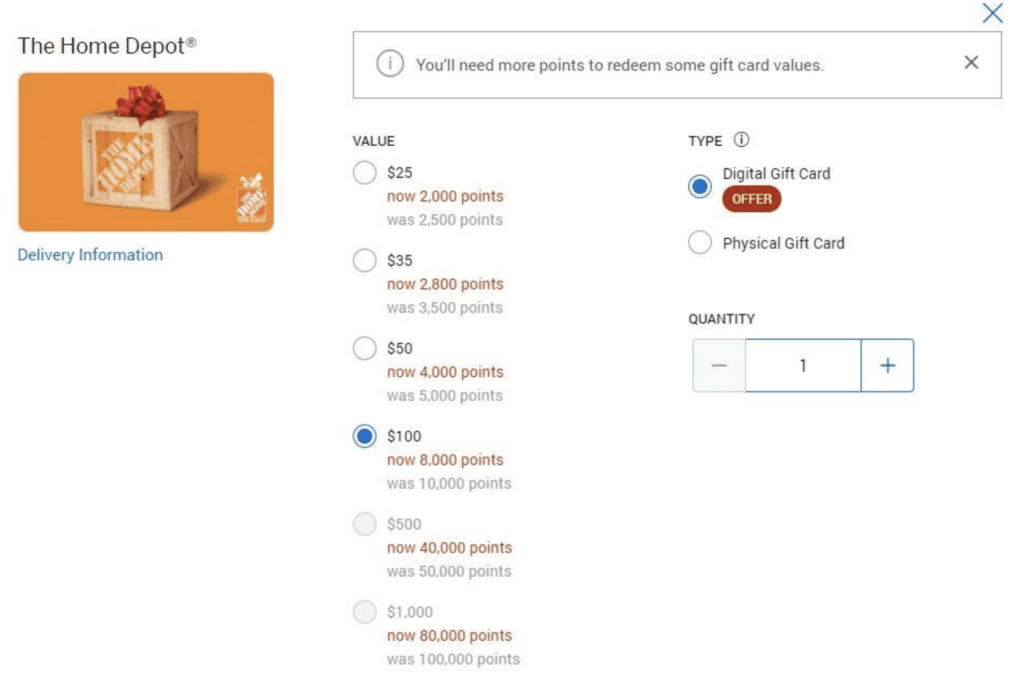Select the $500 value option

365,524
